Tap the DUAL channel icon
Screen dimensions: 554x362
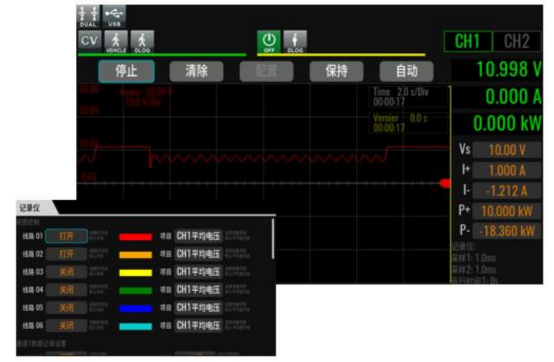point(89,16)
